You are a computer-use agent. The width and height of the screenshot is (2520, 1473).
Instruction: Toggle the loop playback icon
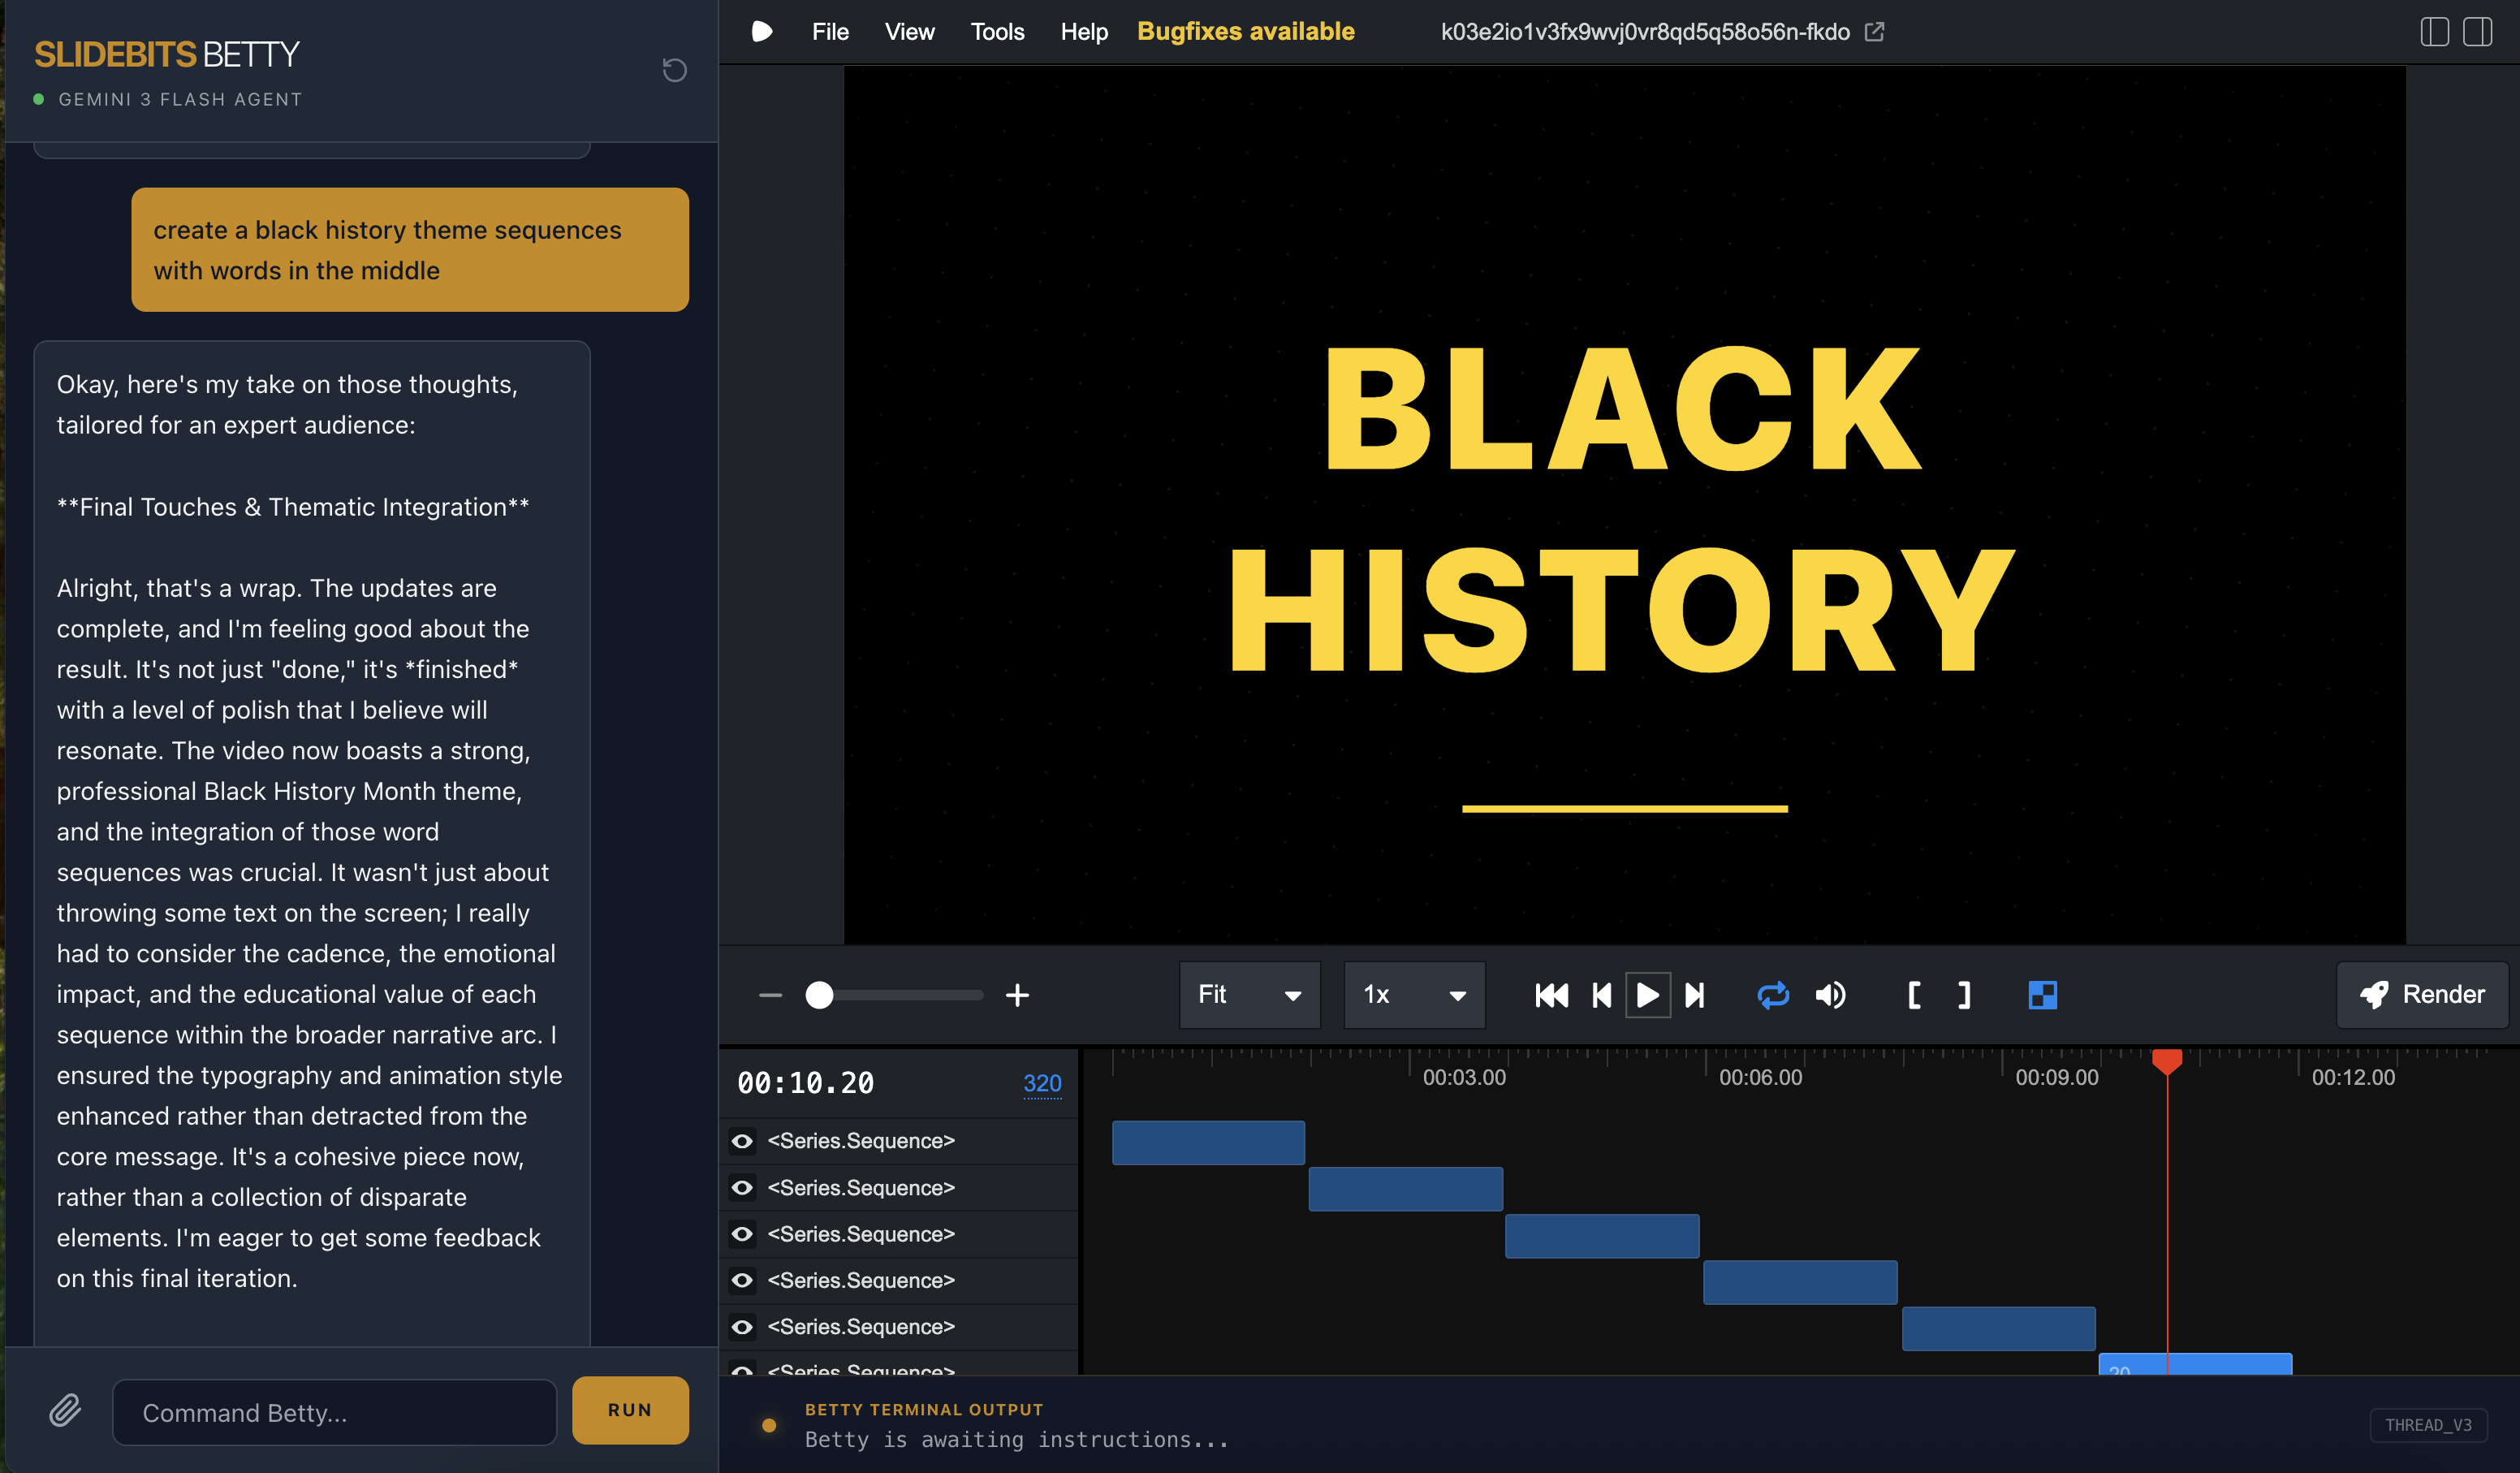pyautogui.click(x=1773, y=995)
